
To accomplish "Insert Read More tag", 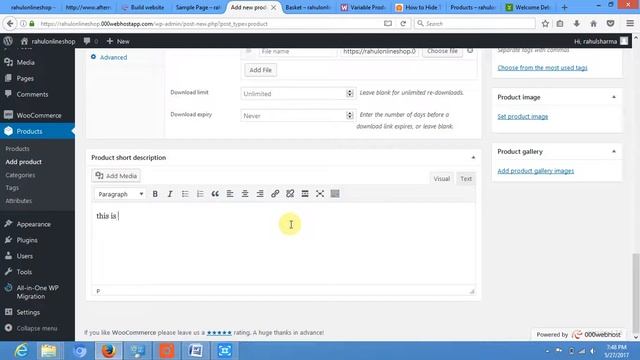I will click(x=305, y=194).
